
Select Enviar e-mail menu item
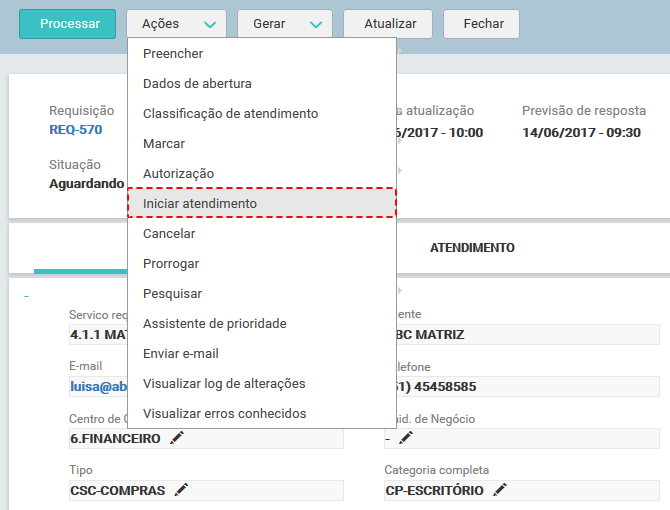click(262, 354)
